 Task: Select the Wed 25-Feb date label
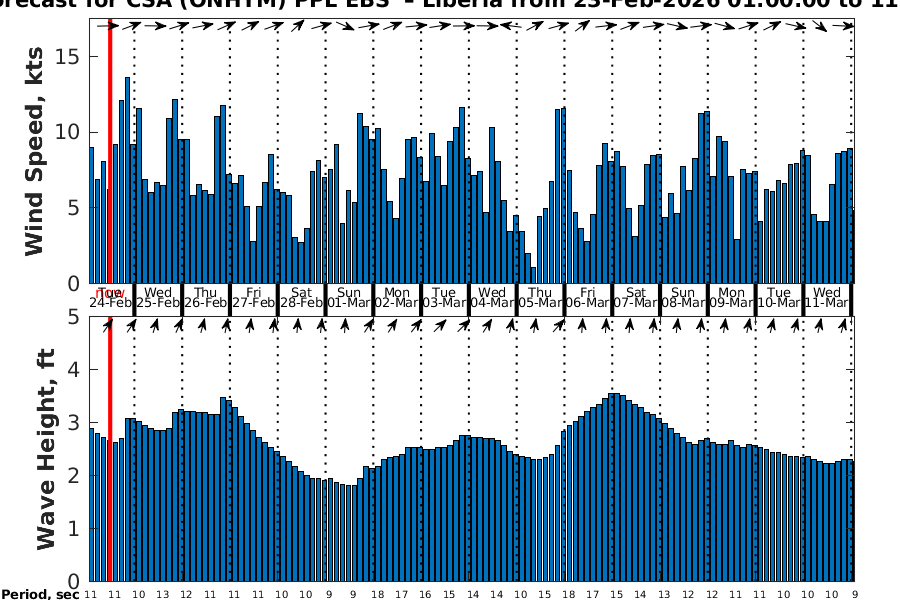(x=157, y=297)
